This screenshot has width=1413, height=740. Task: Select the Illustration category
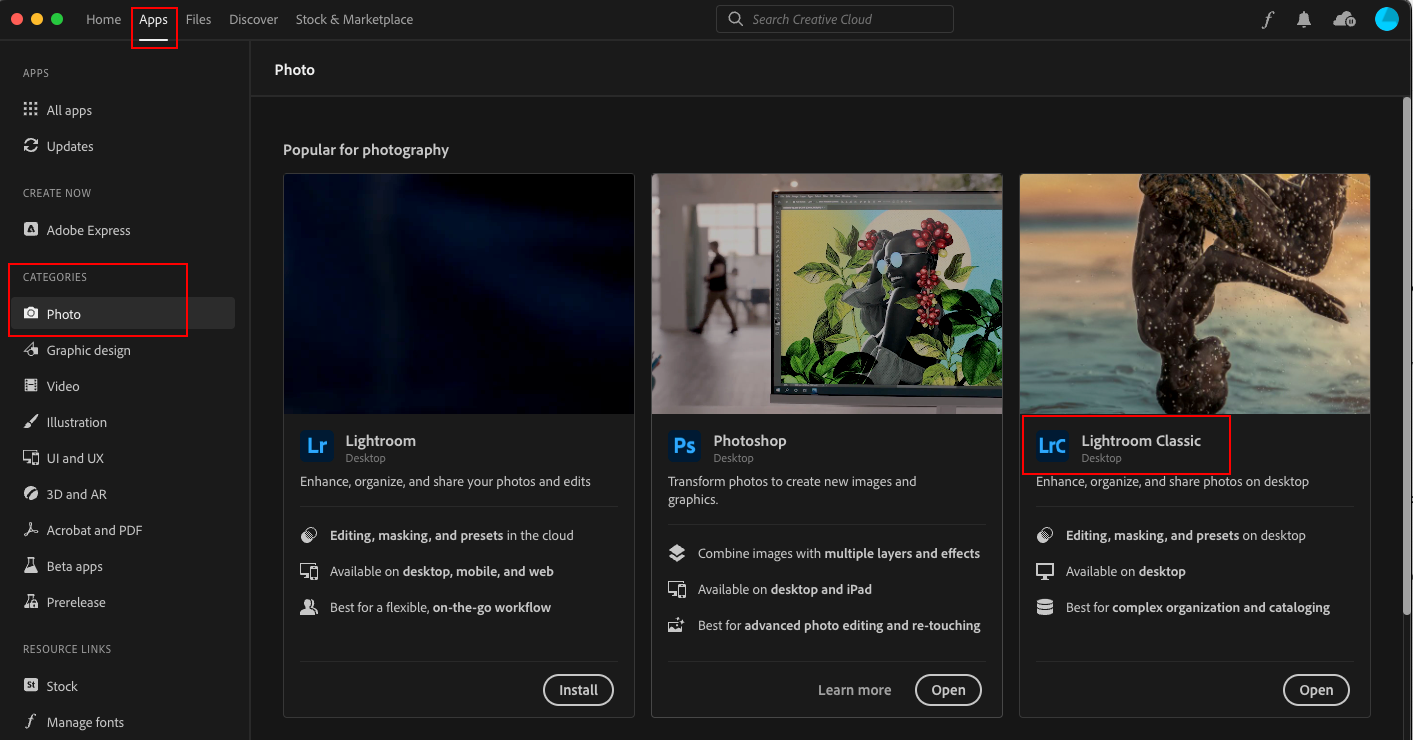77,421
